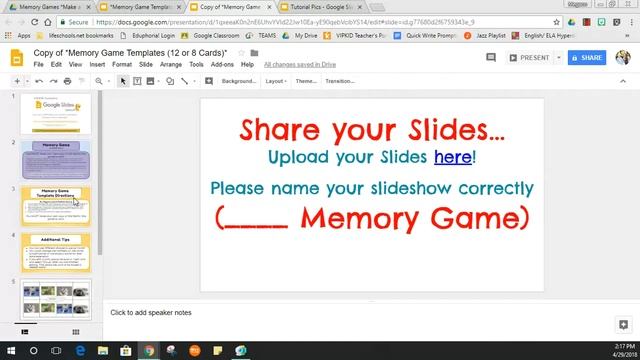Image resolution: width=640 pixels, height=360 pixels.
Task: Open the Slide menu
Action: tap(146, 64)
